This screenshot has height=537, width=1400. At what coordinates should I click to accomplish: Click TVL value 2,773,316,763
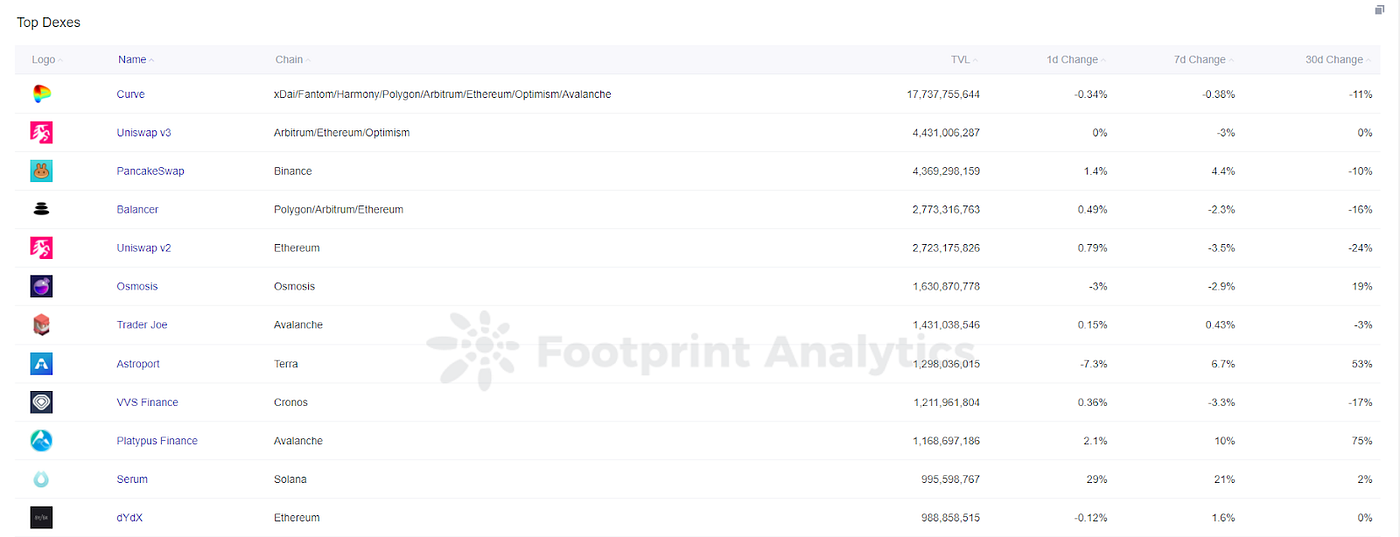tap(946, 210)
